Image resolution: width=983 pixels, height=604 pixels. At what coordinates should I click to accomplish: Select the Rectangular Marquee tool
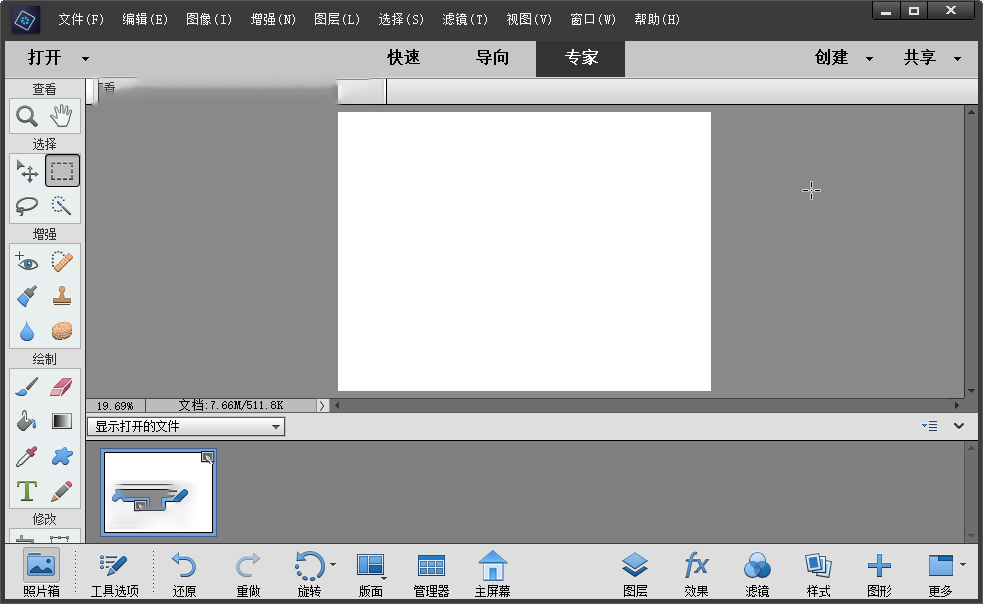pos(62,171)
